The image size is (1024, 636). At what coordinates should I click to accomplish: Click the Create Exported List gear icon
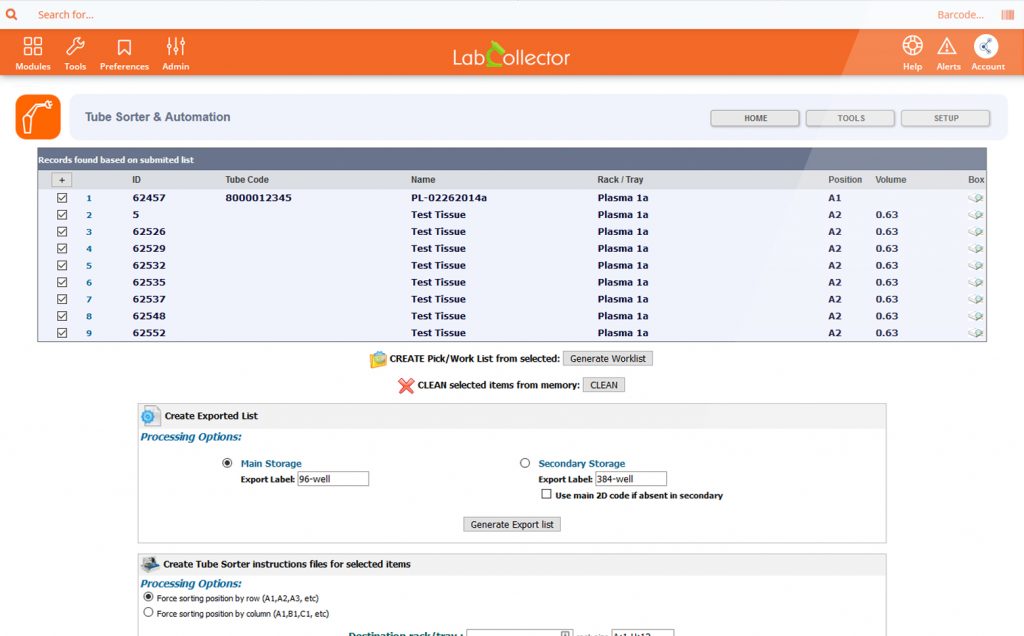[149, 416]
